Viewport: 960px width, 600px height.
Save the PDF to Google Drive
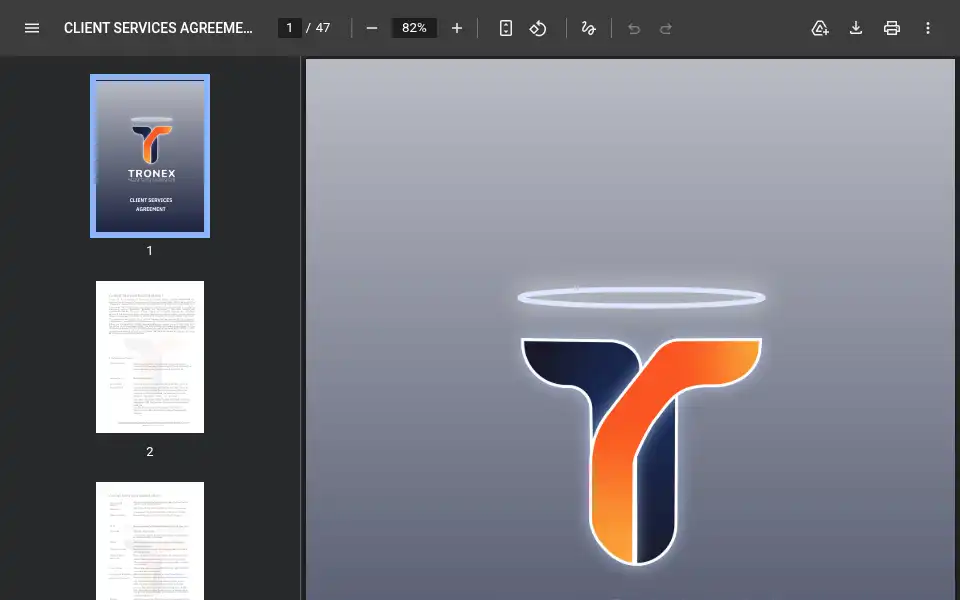[x=820, y=28]
